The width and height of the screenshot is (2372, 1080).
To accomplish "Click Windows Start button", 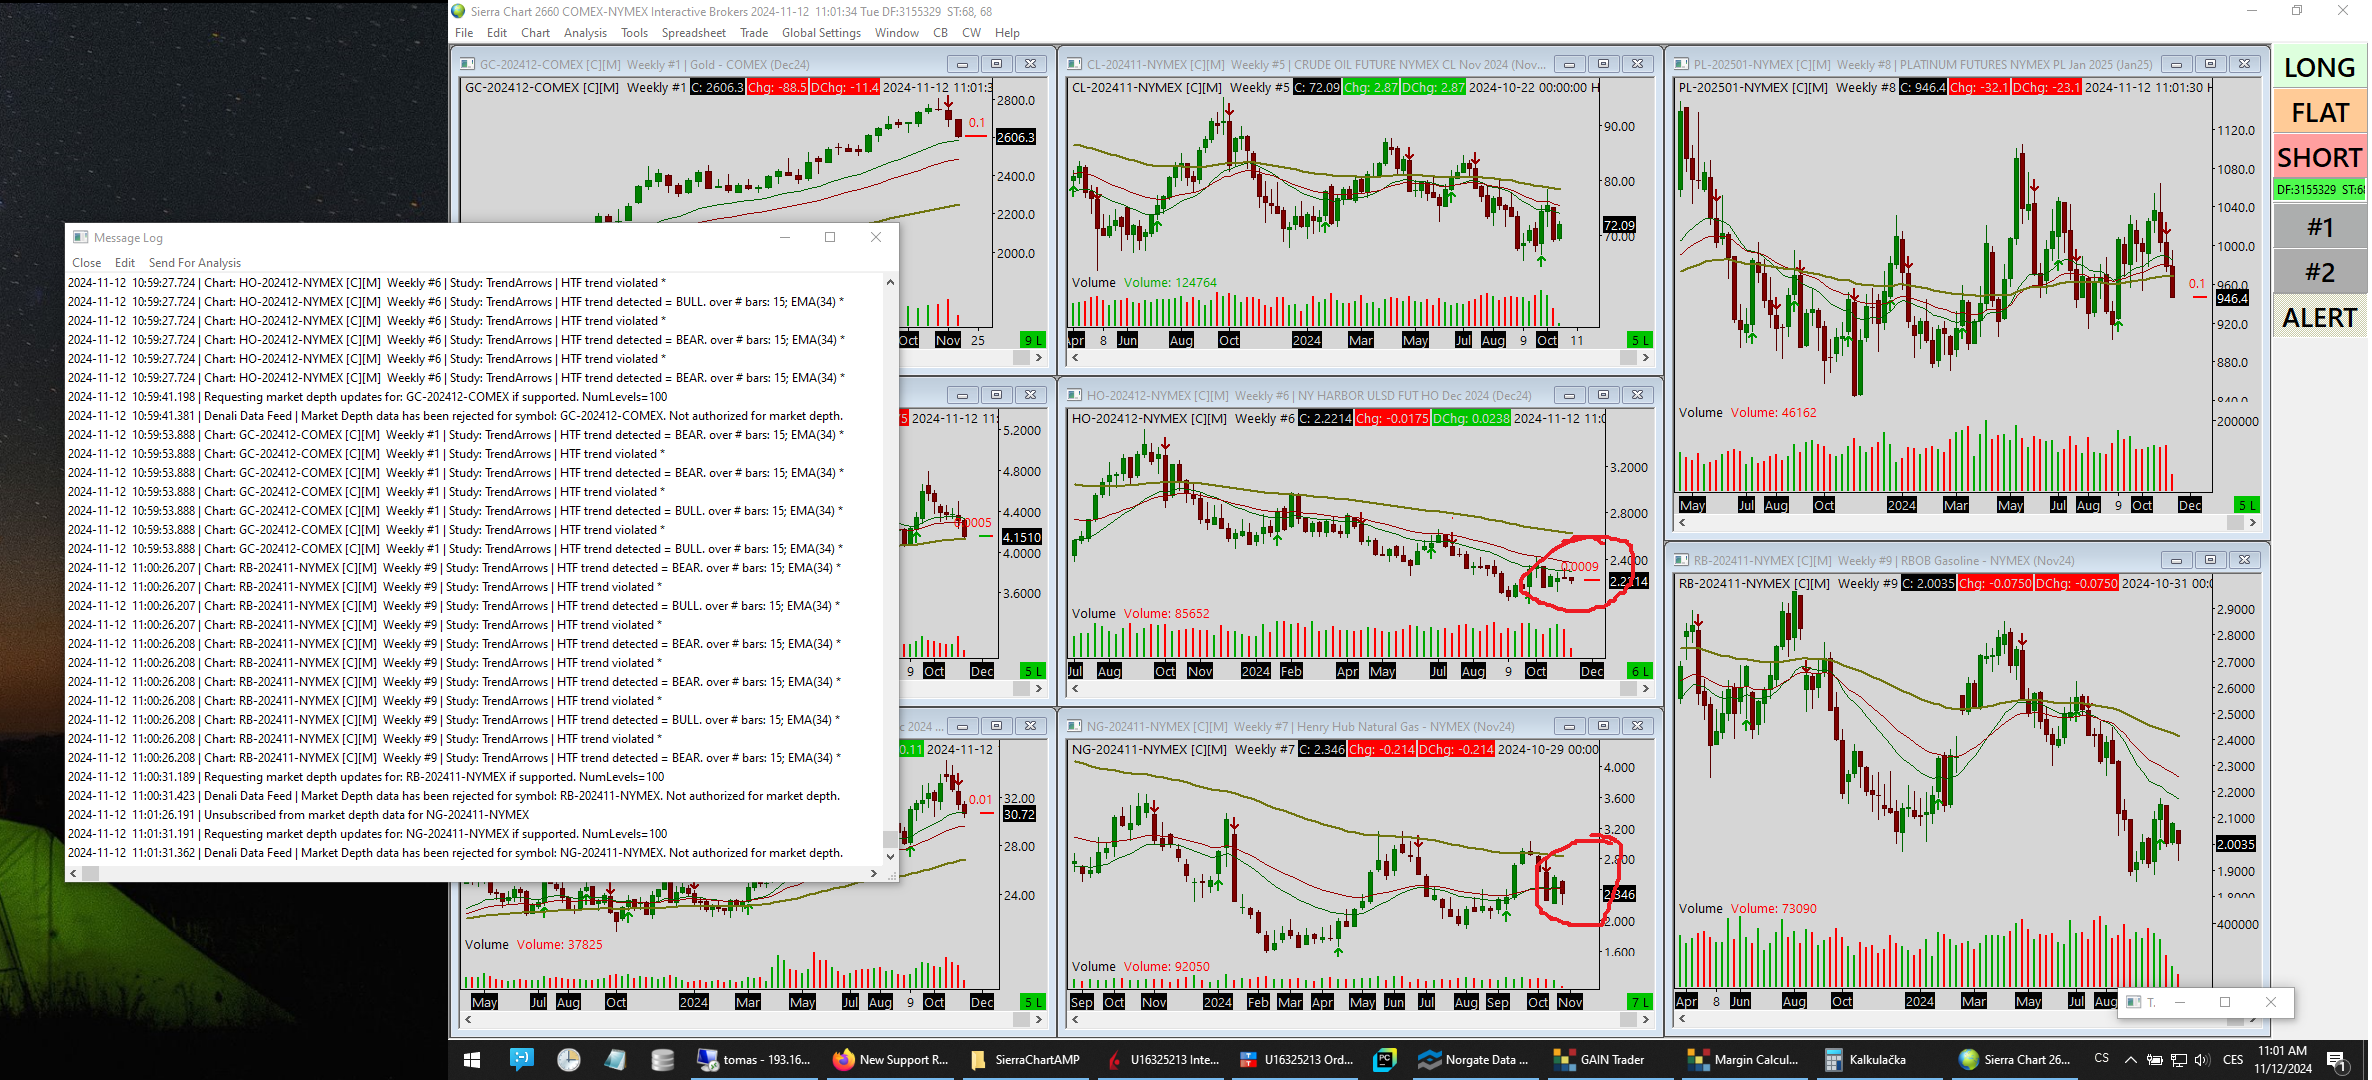I will pos(472,1060).
